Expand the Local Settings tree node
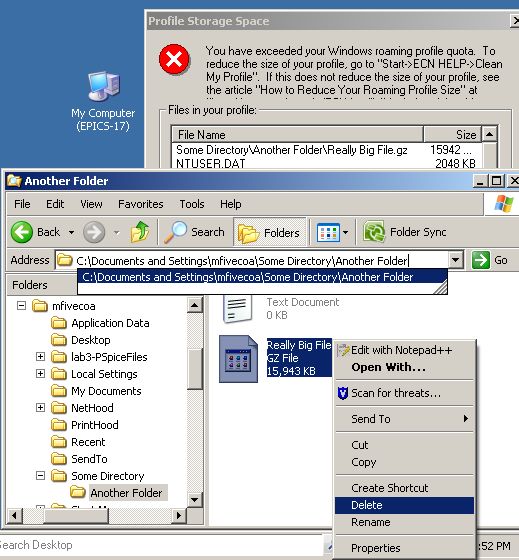The image size is (519, 560). (40, 374)
